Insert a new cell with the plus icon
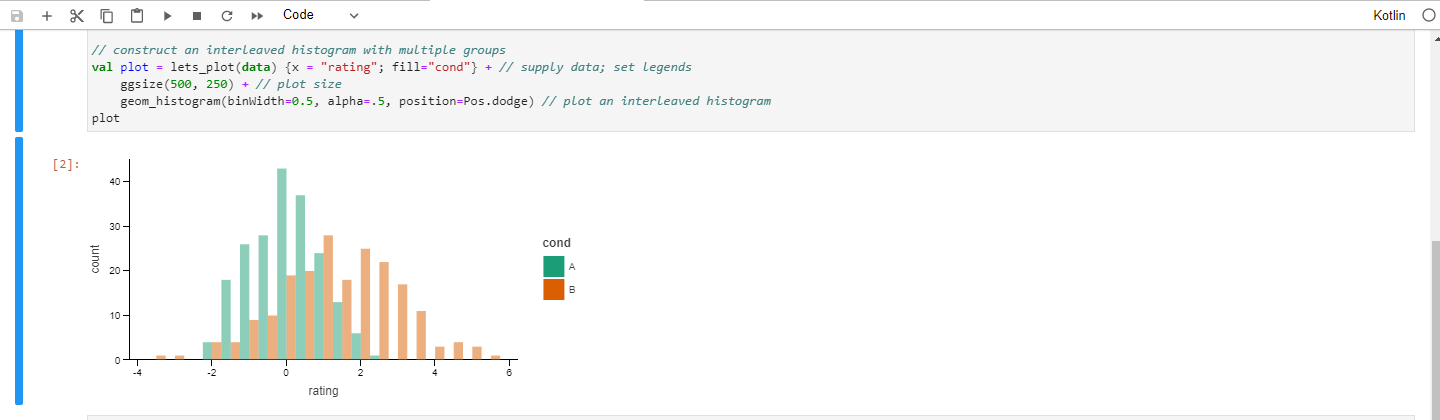 pyautogui.click(x=46, y=16)
